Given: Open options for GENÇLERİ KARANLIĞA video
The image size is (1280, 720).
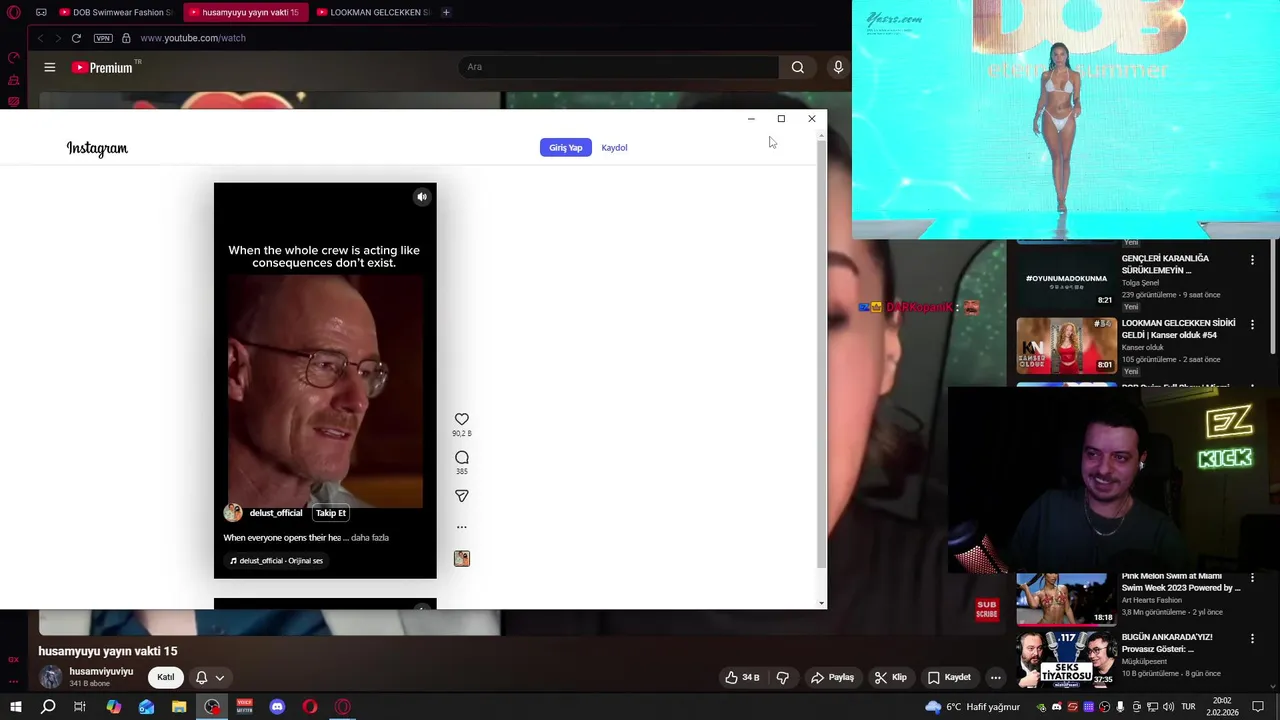Looking at the screenshot, I should tap(1252, 260).
